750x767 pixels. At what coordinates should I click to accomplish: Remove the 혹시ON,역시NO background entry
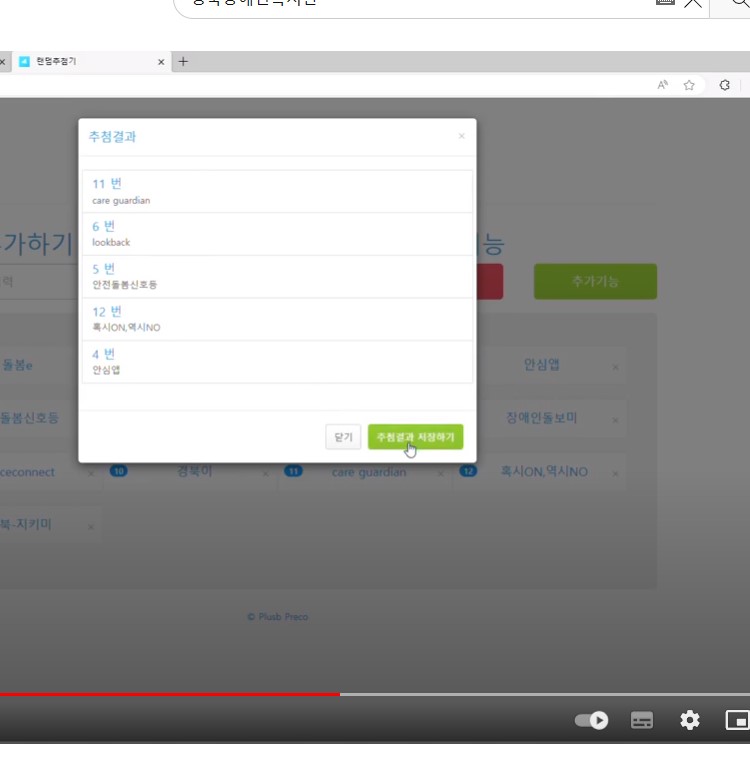coord(615,474)
